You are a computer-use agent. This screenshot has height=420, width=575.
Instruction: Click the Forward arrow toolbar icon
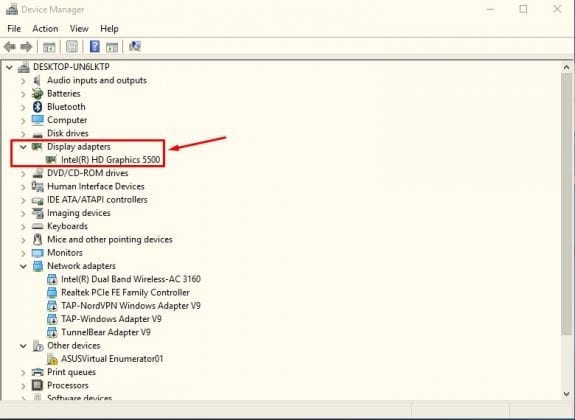click(26, 47)
